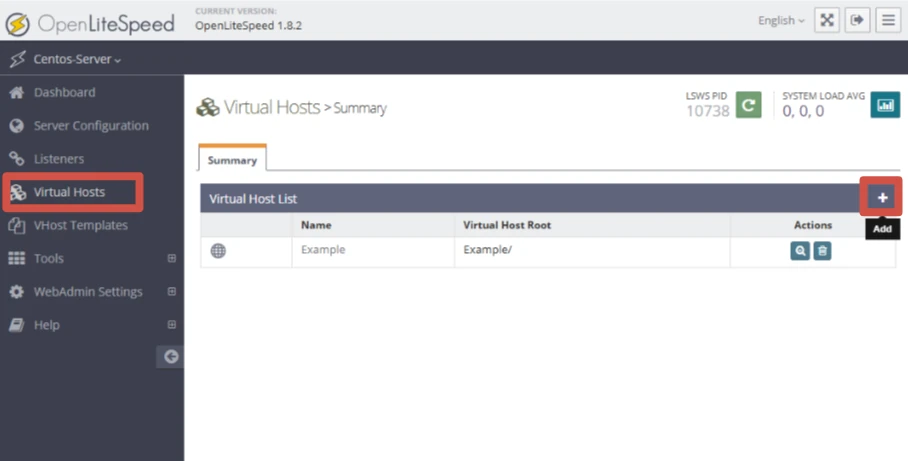Click the Help book icon
This screenshot has width=908, height=461.
point(17,325)
